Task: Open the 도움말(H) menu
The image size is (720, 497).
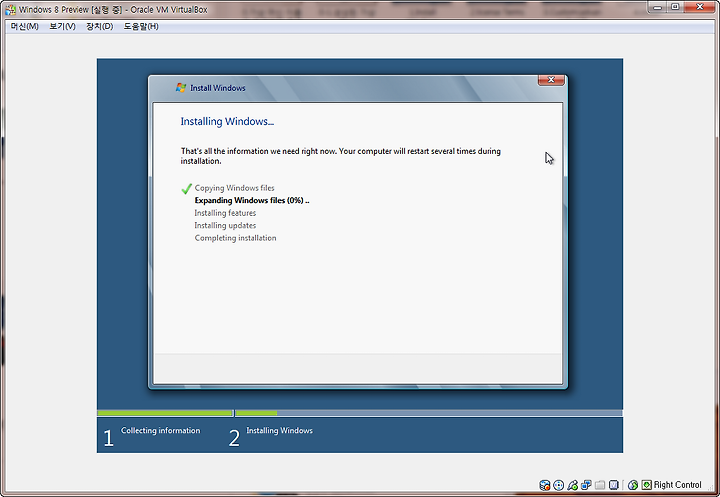Action: [x=141, y=26]
